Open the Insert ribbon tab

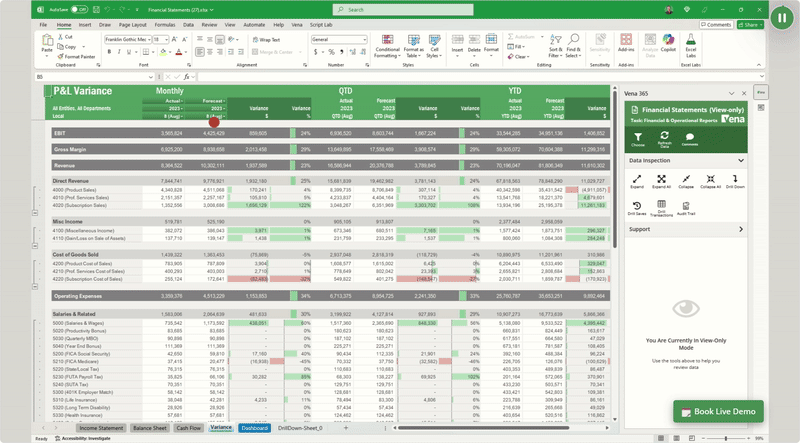coord(85,24)
